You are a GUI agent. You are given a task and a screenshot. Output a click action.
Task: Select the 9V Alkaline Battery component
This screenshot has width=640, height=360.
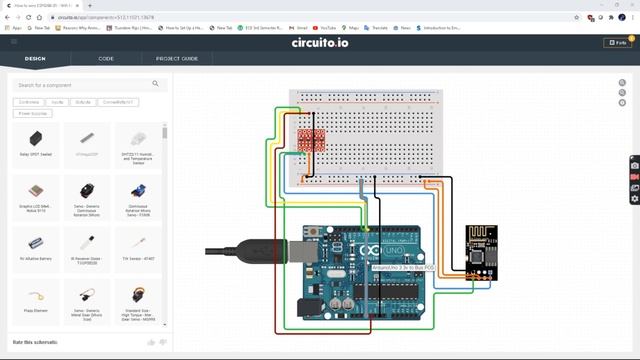(x=36, y=249)
